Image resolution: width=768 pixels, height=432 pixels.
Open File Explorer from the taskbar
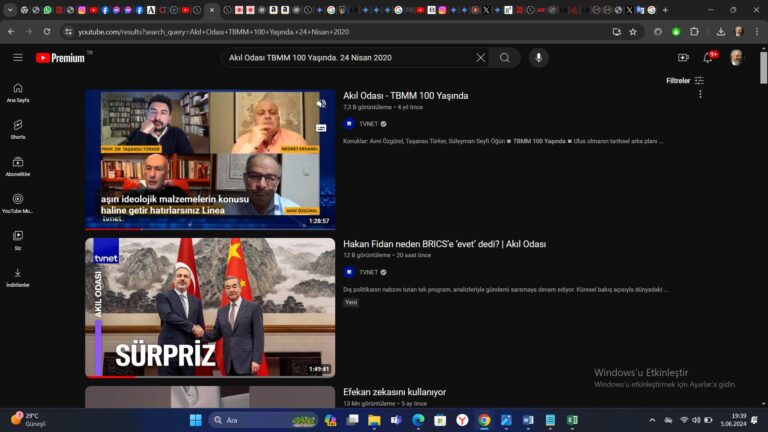tap(374, 420)
